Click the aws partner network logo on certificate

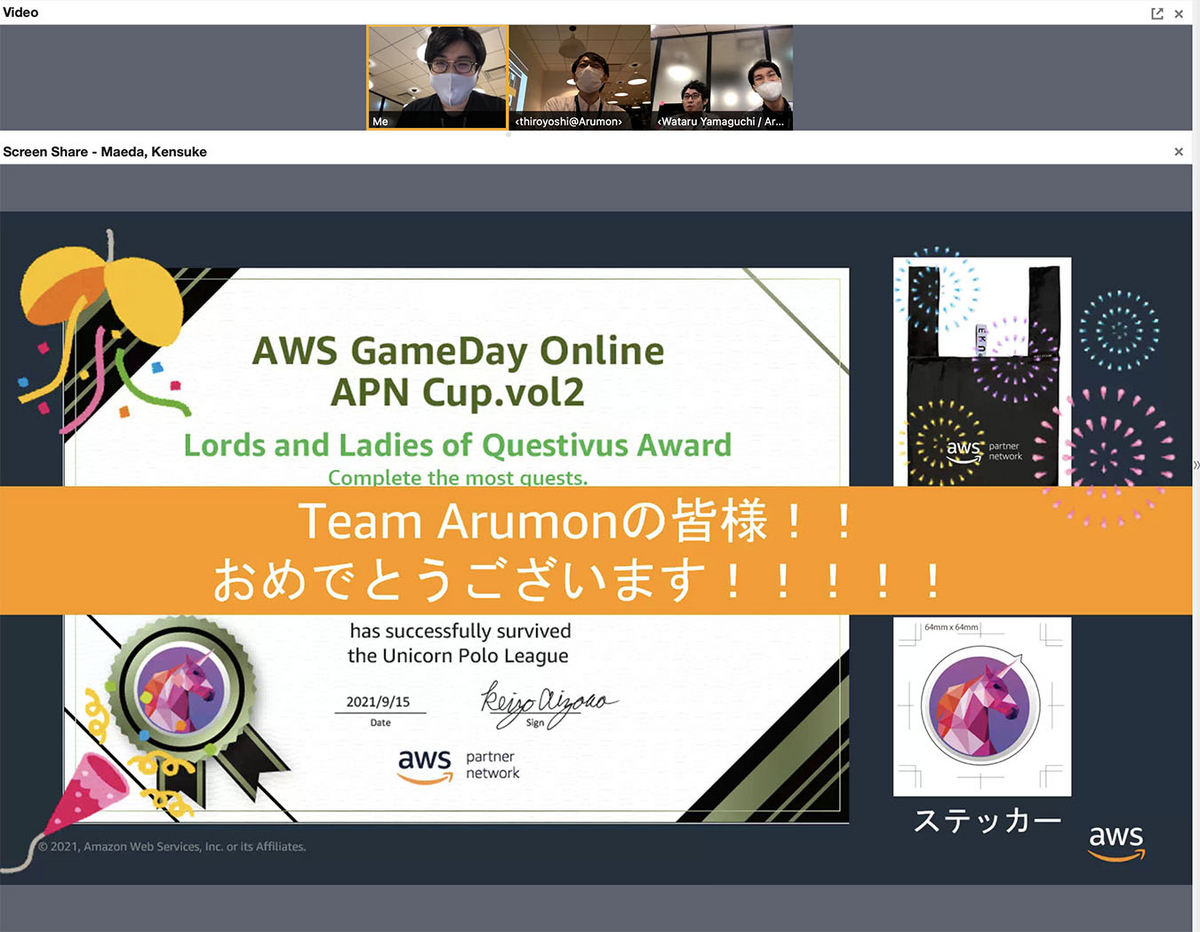pos(459,766)
